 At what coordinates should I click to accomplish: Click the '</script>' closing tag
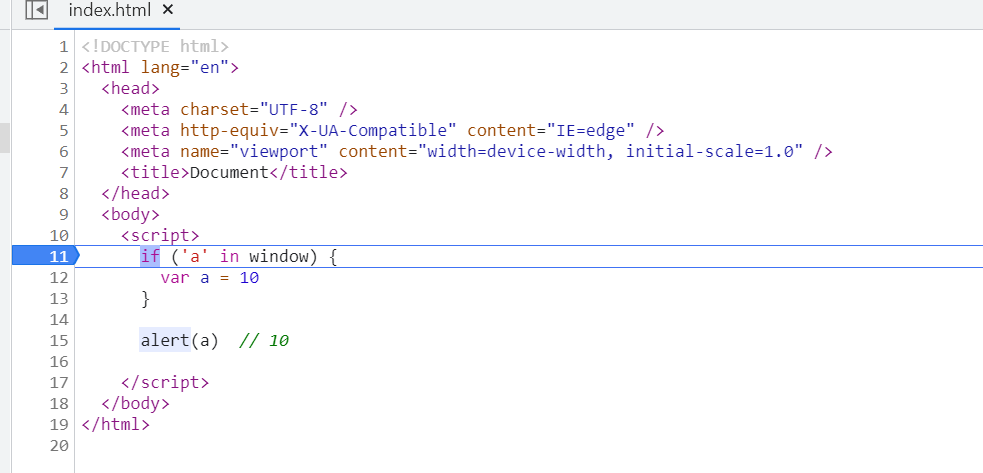pyautogui.click(x=165, y=383)
